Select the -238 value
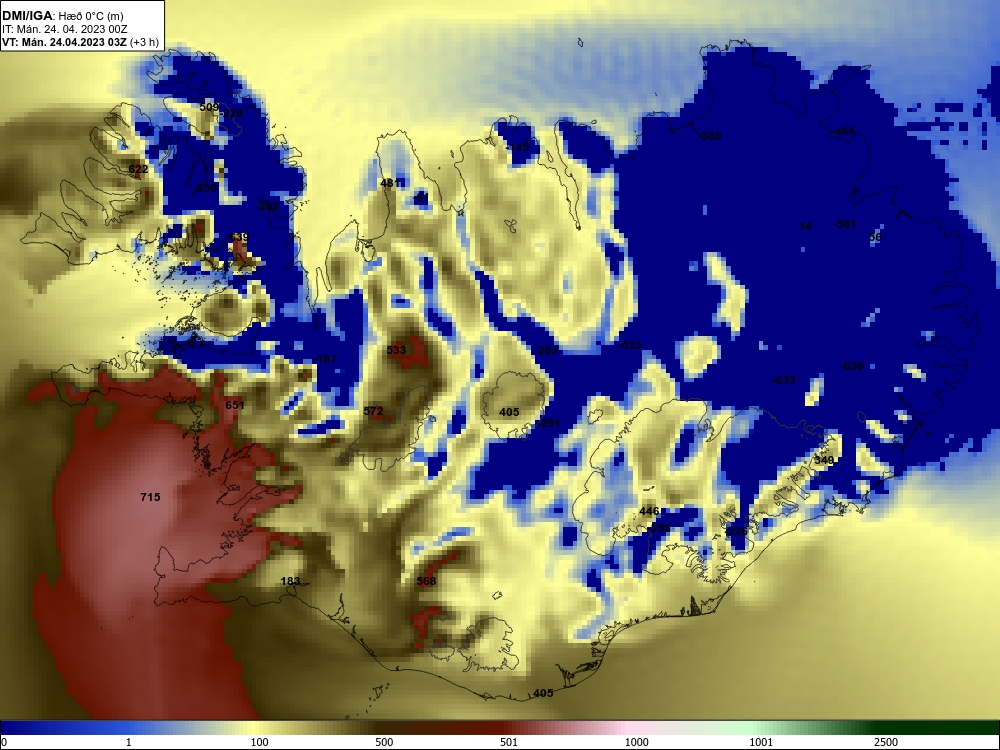Screen dimensions: 1000x750 659,529
